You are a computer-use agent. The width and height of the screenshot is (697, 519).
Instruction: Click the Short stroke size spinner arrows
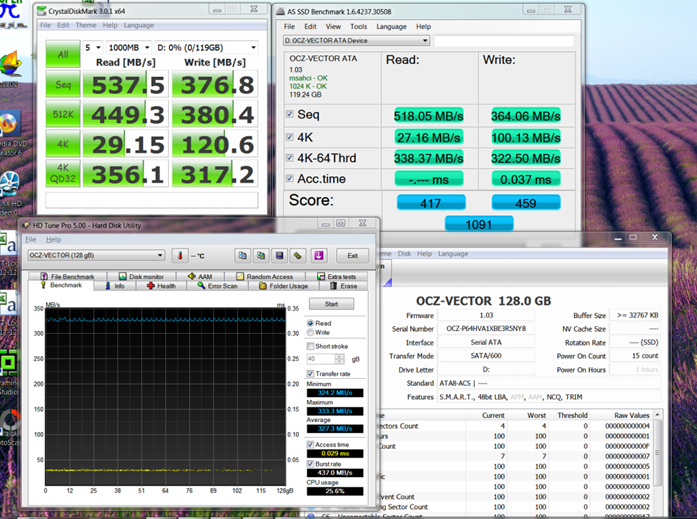point(340,359)
